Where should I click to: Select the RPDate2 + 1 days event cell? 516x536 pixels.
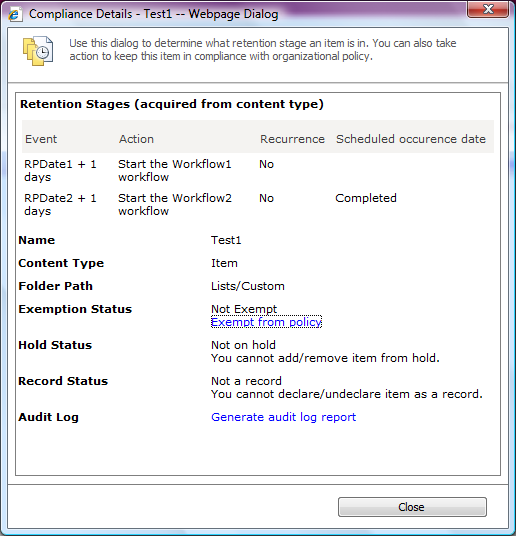[x=60, y=204]
